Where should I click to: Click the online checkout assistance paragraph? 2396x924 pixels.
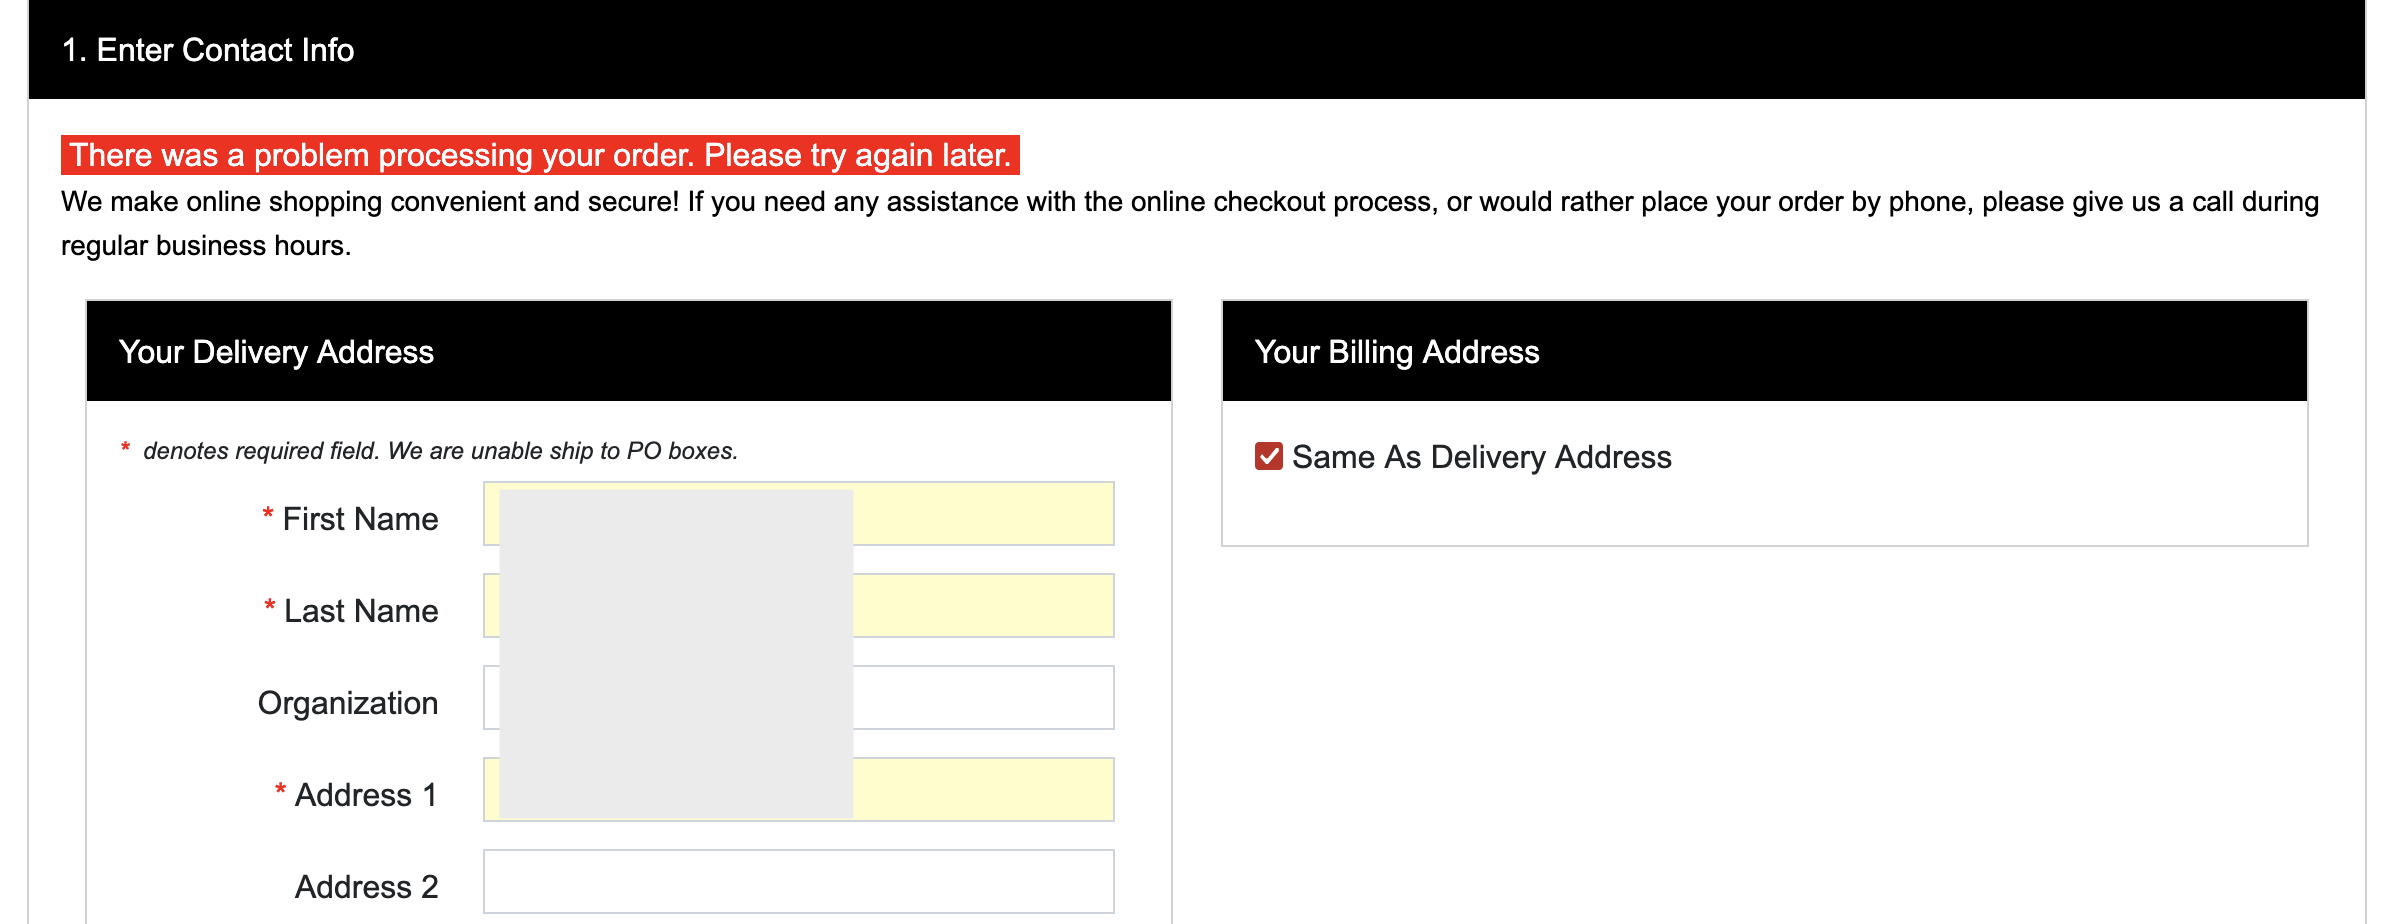[1188, 203]
